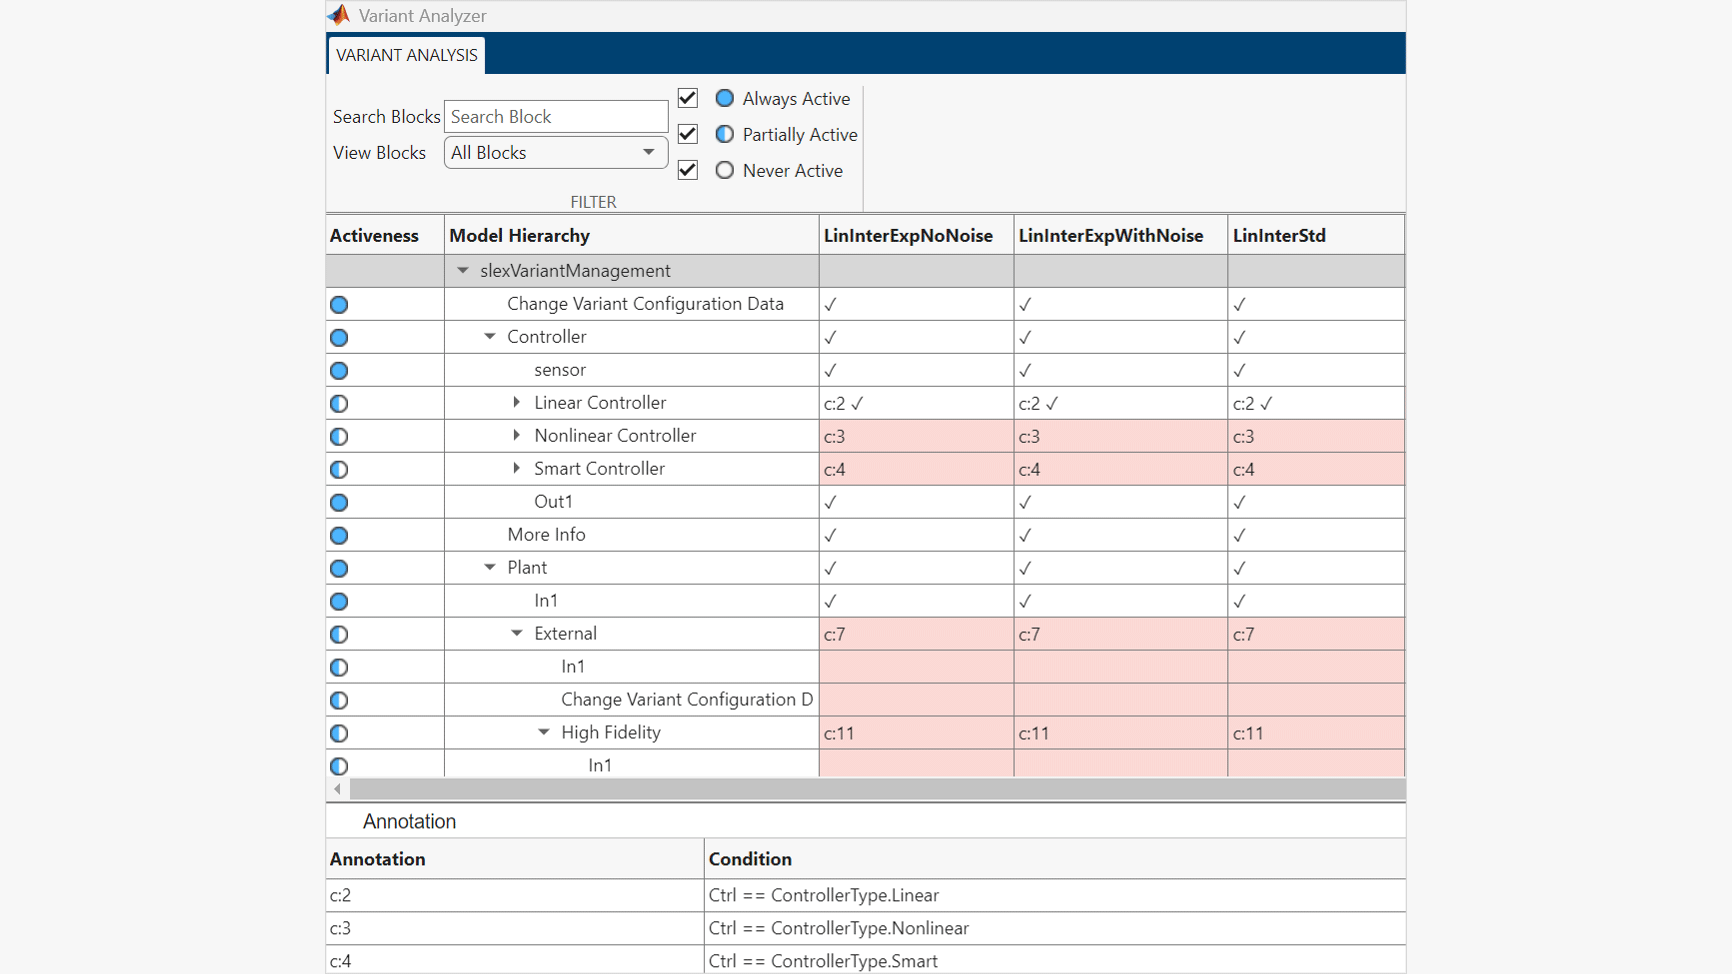Screen dimensions: 1732x974
Task: Focus the Search Block input field
Action: 556,116
